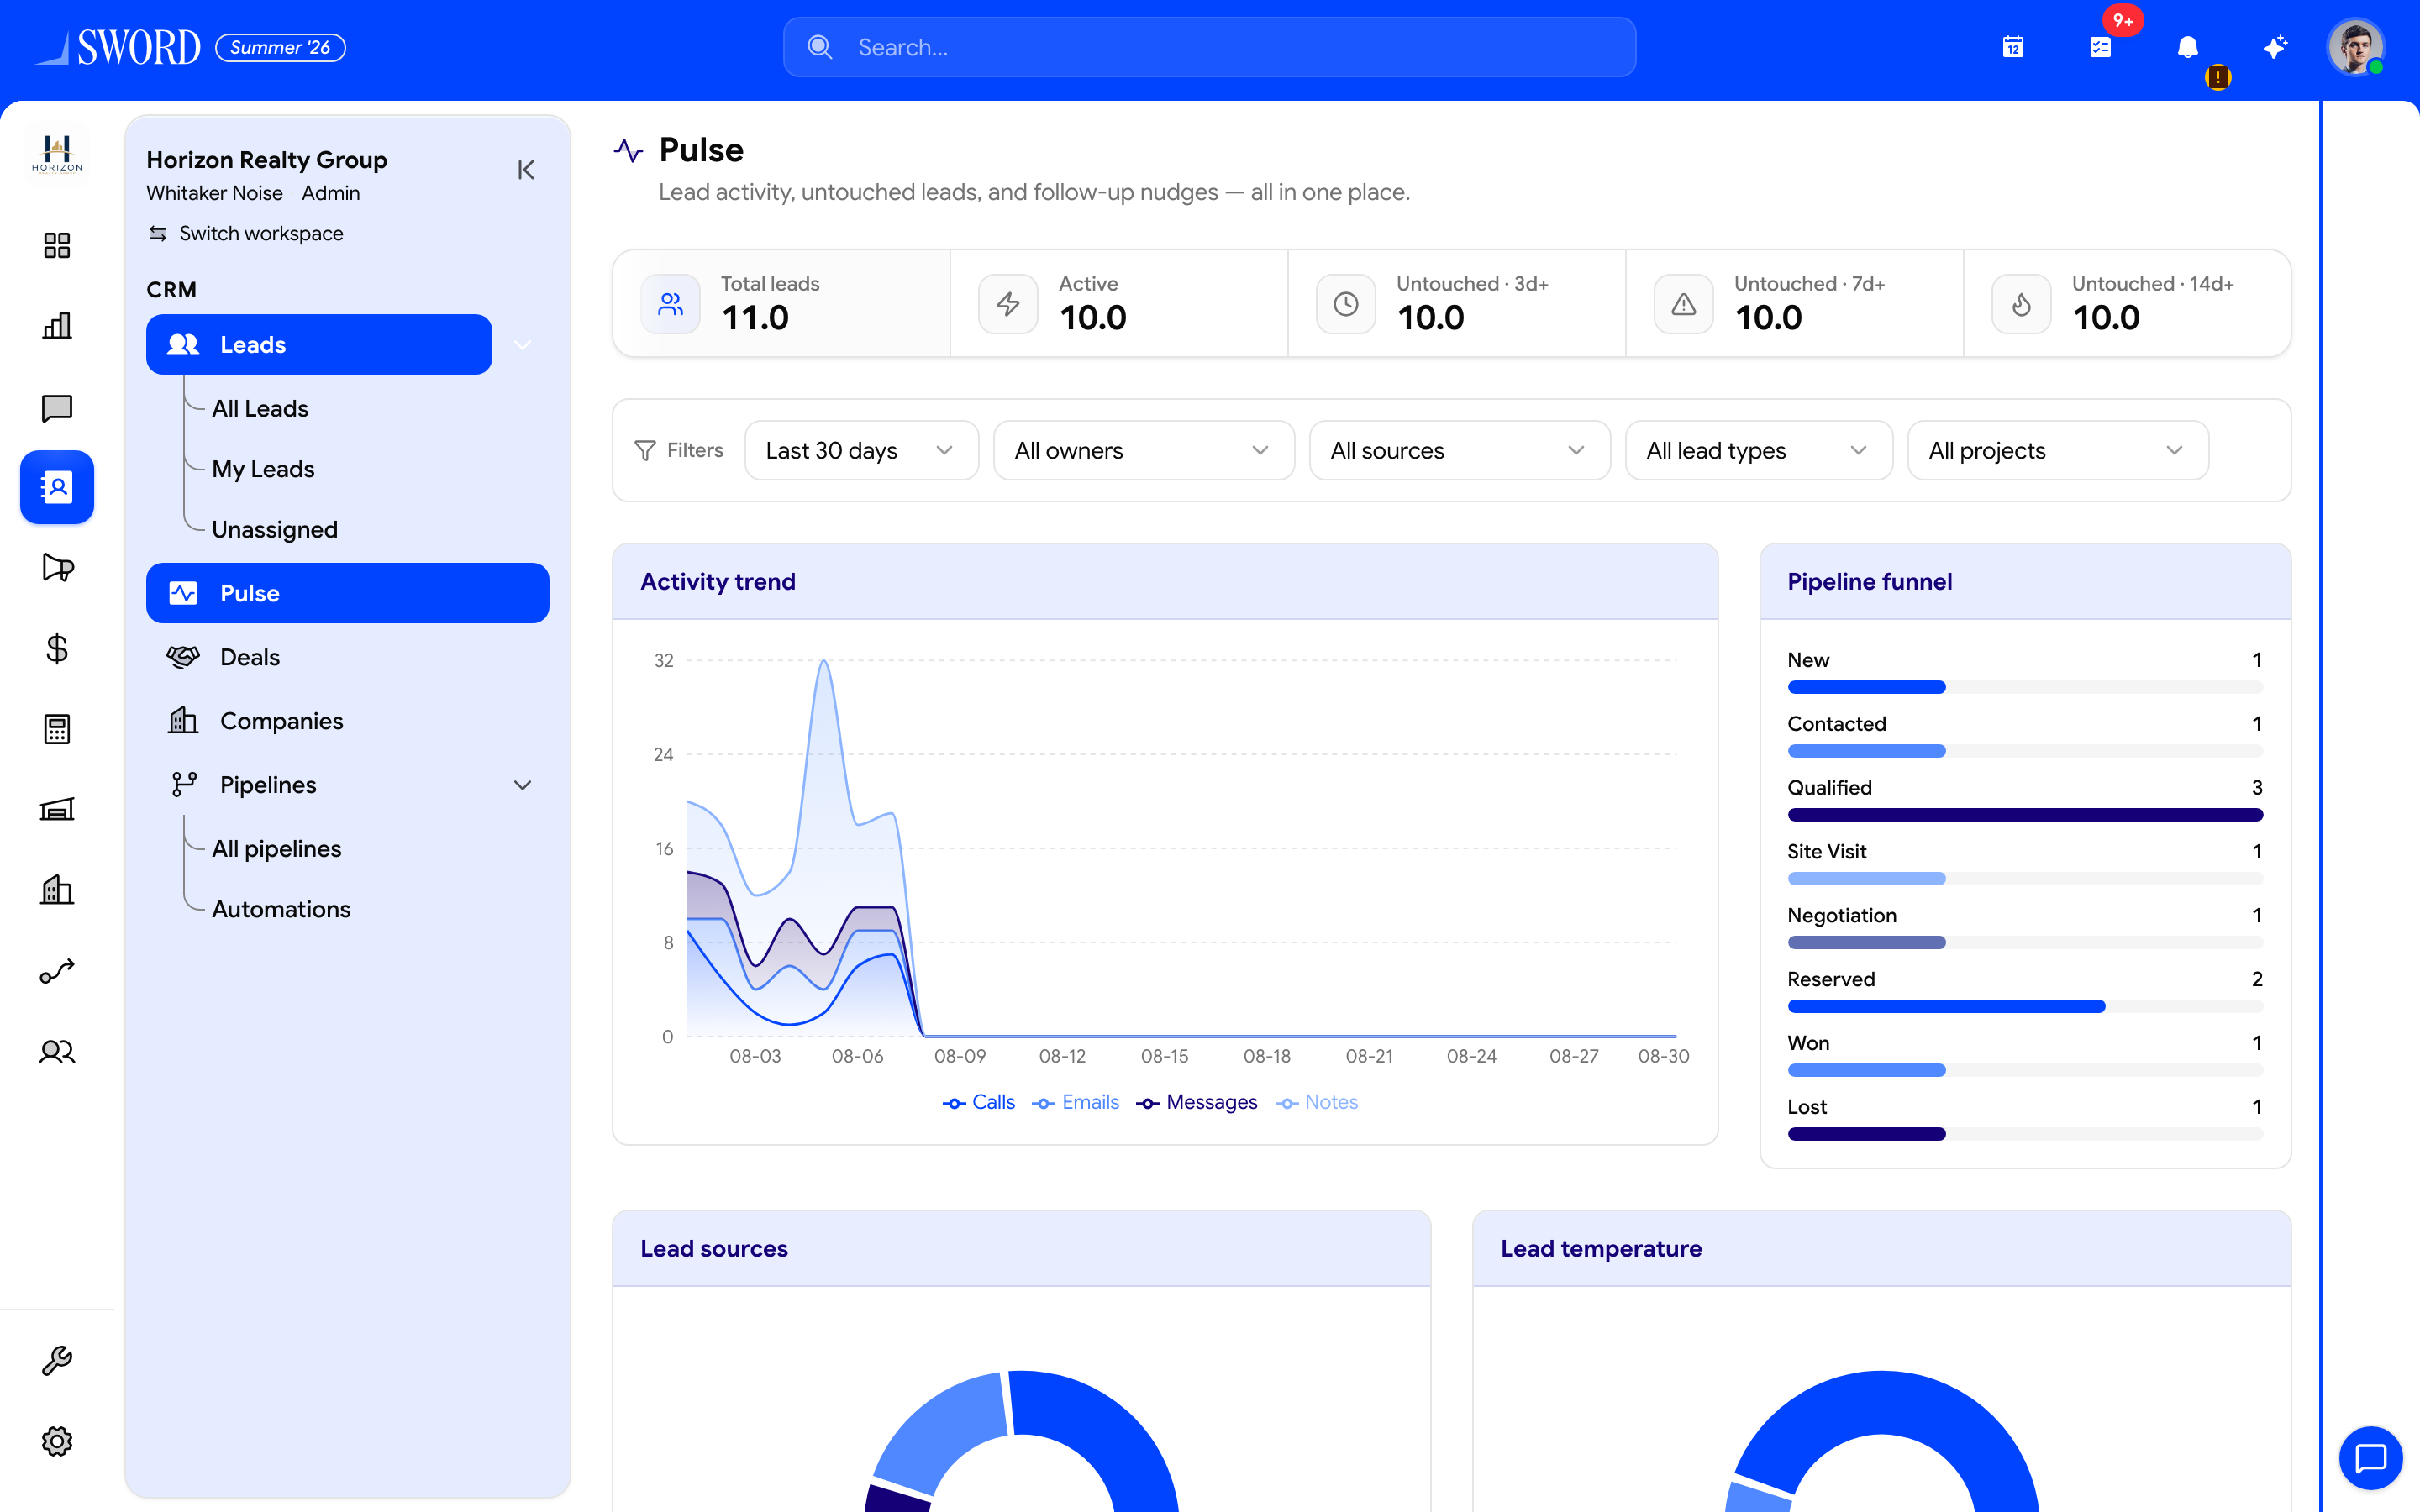Select Pulse menu item
The height and width of the screenshot is (1512, 2420).
coord(348,593)
